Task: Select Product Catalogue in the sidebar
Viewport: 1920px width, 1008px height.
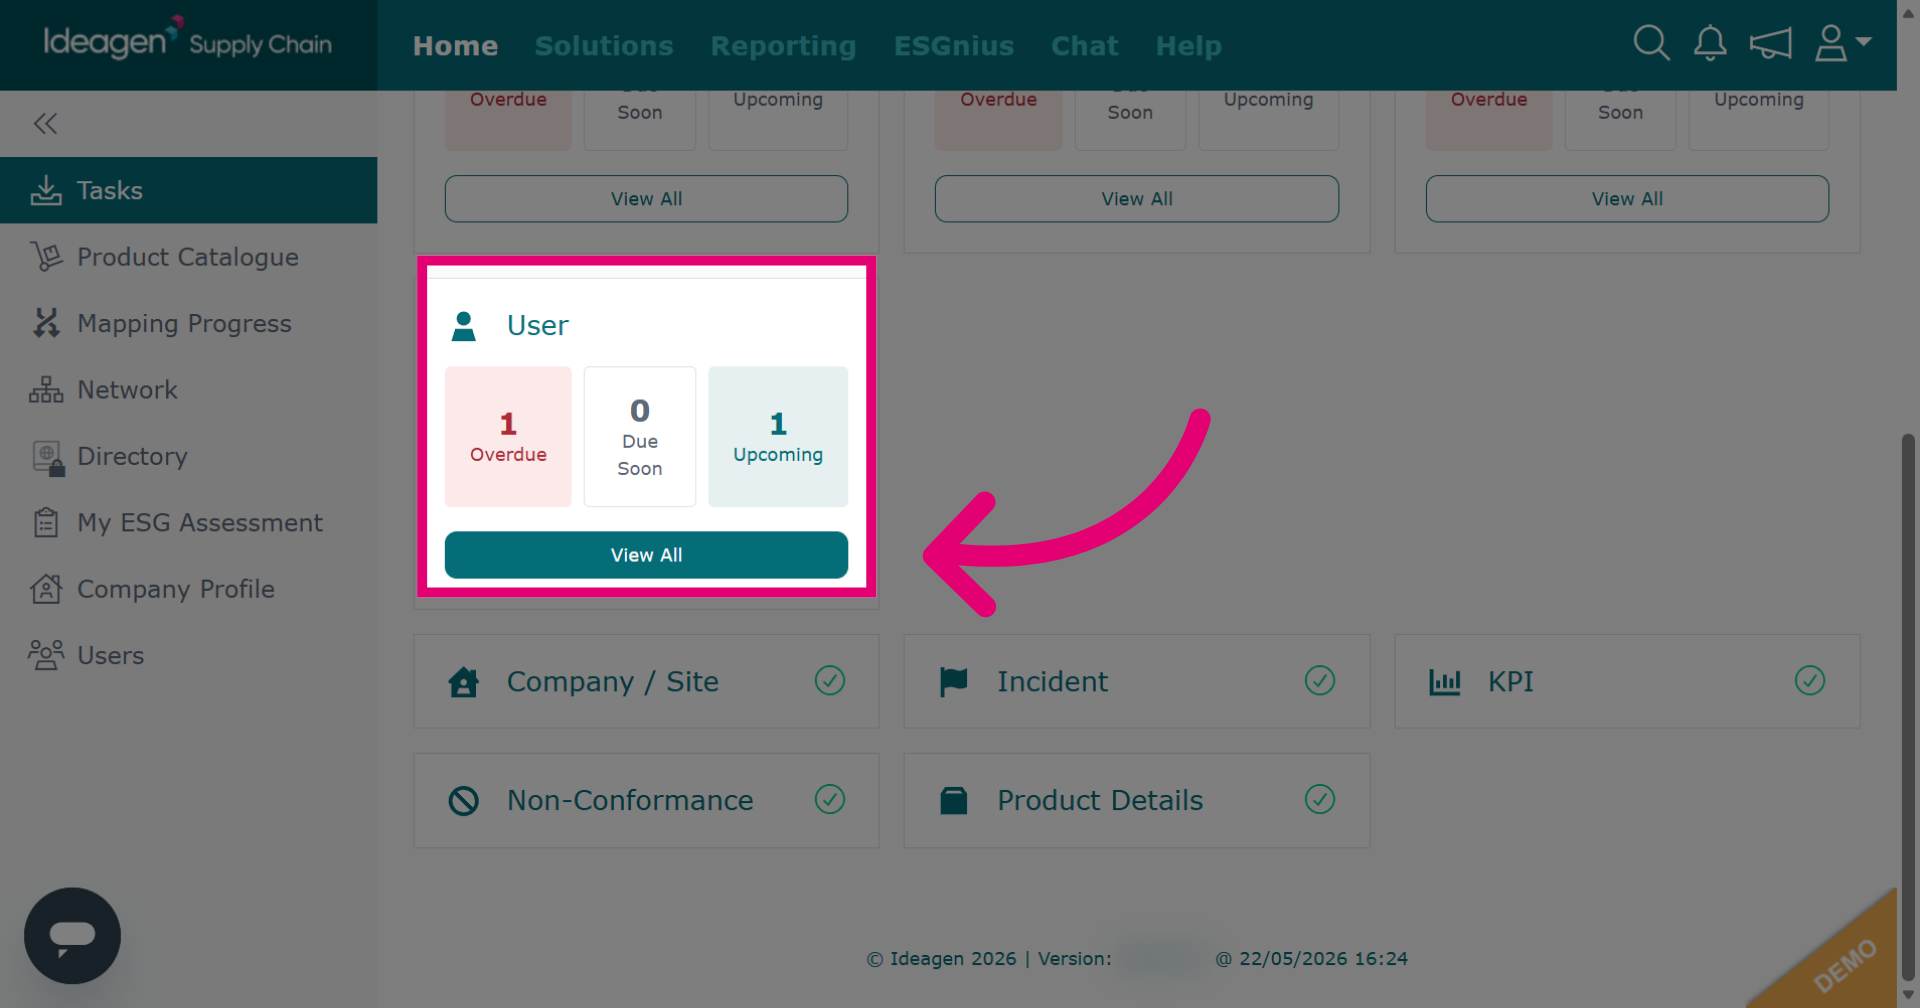Action: (x=188, y=257)
